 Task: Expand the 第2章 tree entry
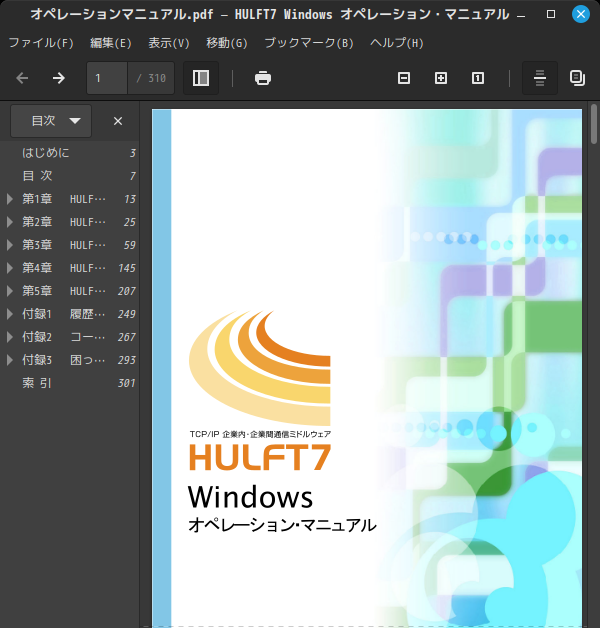point(10,222)
